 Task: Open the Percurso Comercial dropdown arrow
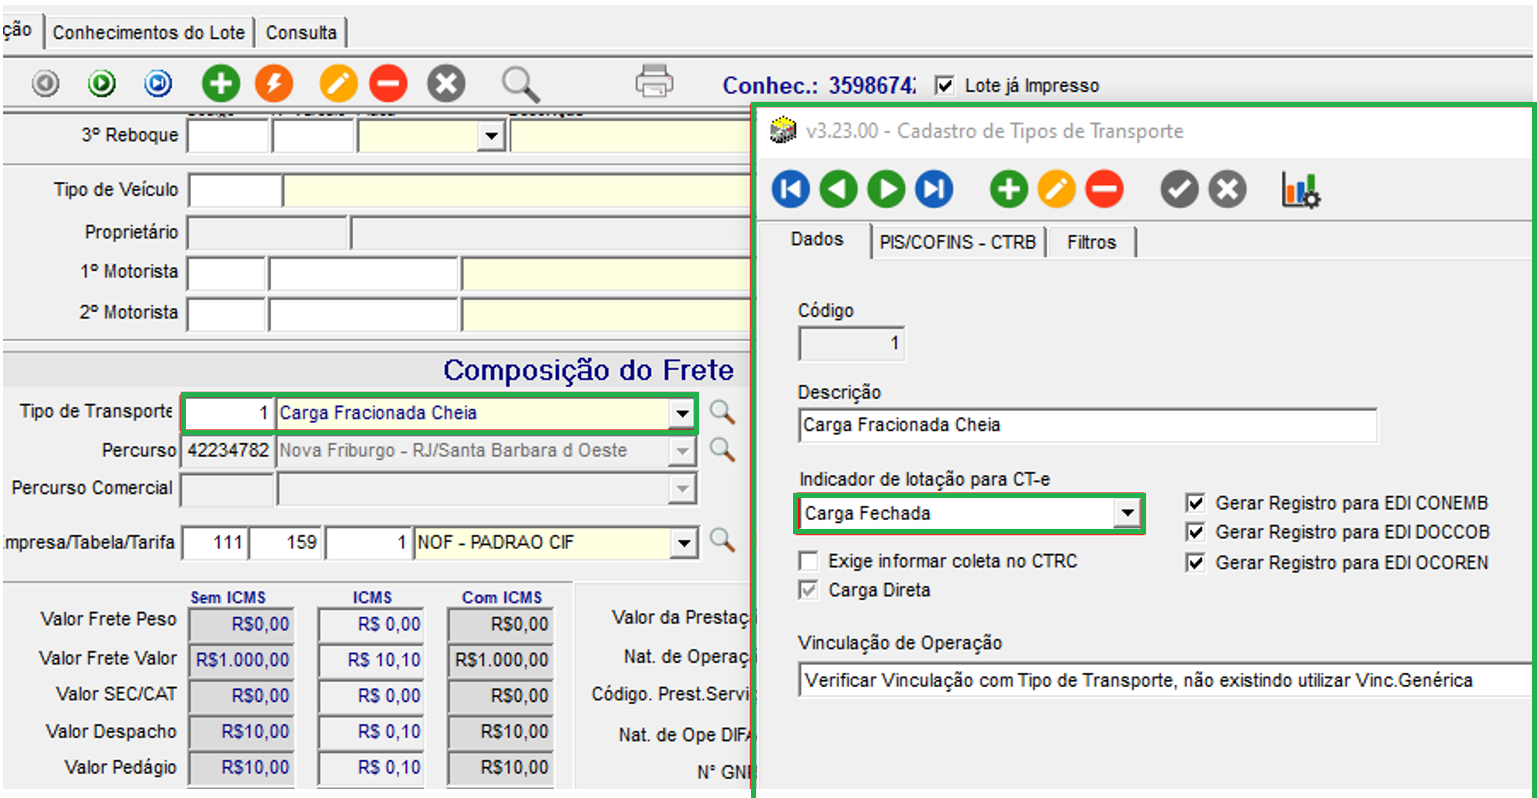(682, 489)
